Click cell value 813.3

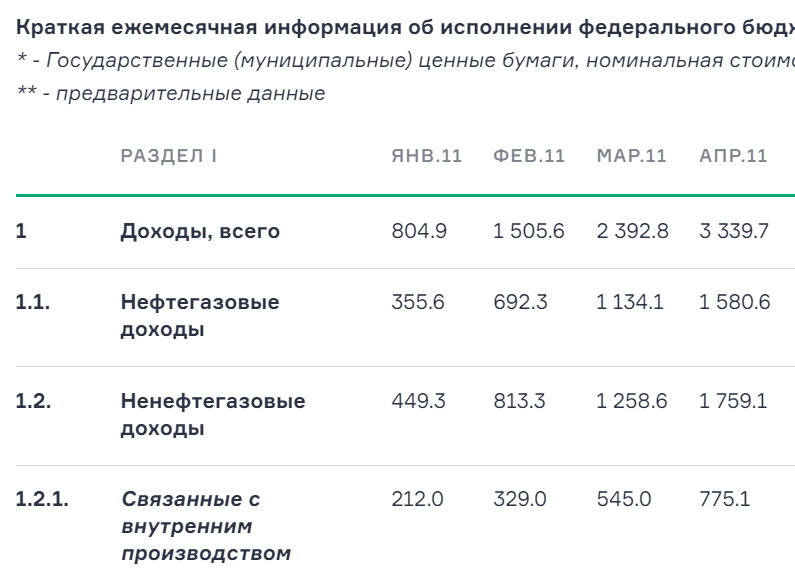coord(520,401)
